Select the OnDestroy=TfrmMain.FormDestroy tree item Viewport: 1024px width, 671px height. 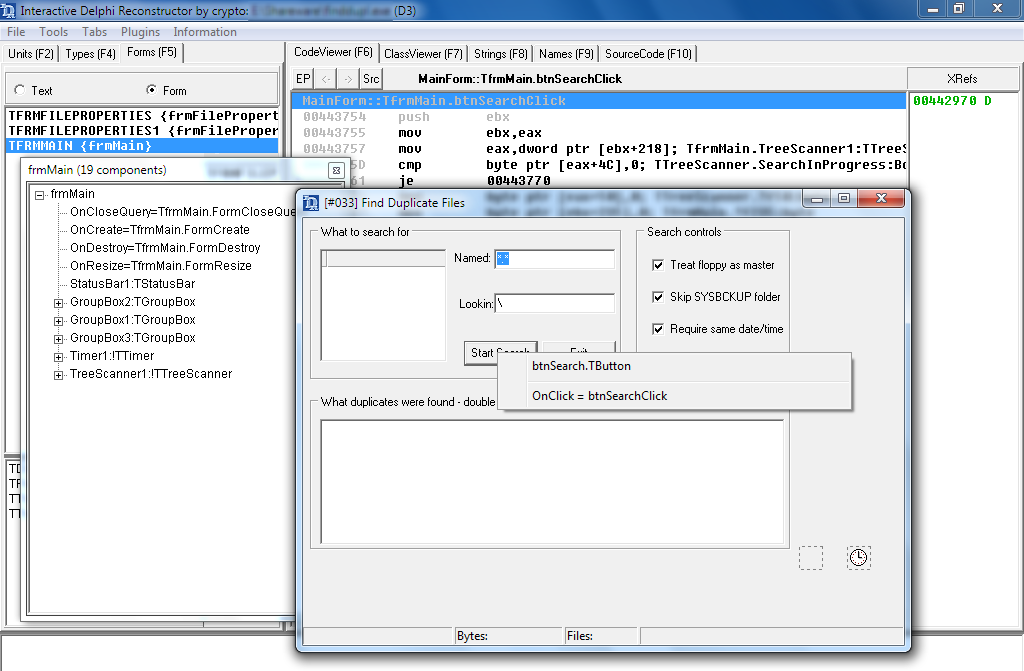[x=165, y=248]
